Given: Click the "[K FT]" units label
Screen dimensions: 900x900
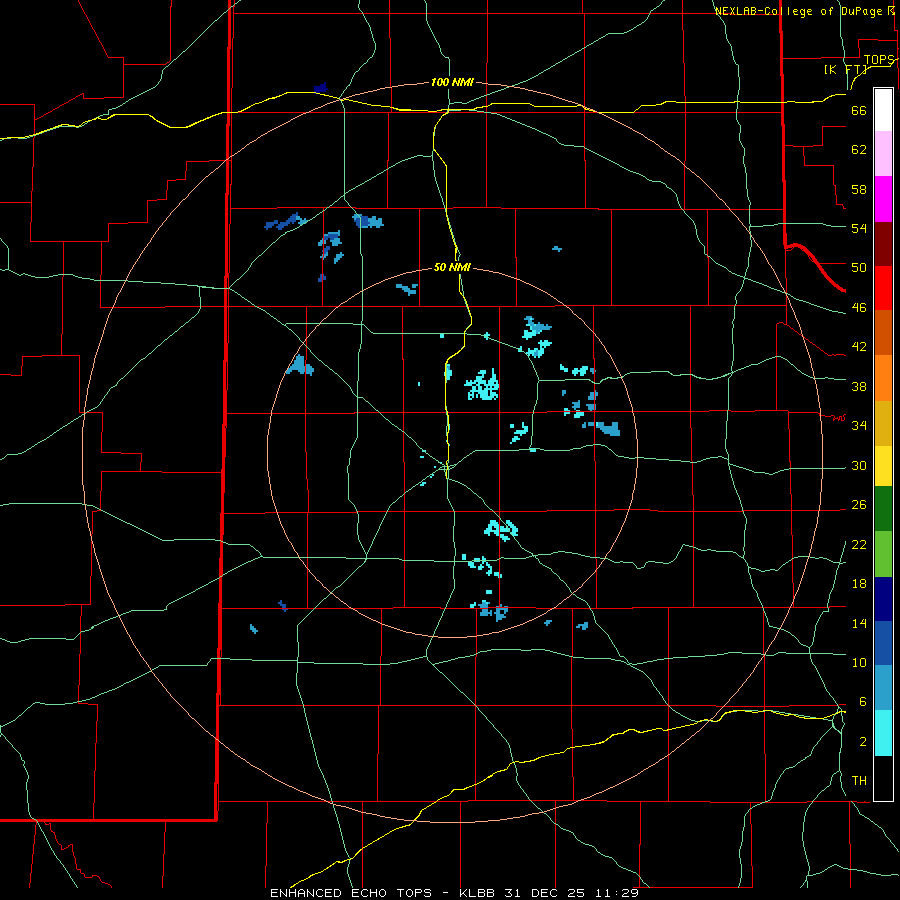Looking at the screenshot, I should [845, 70].
